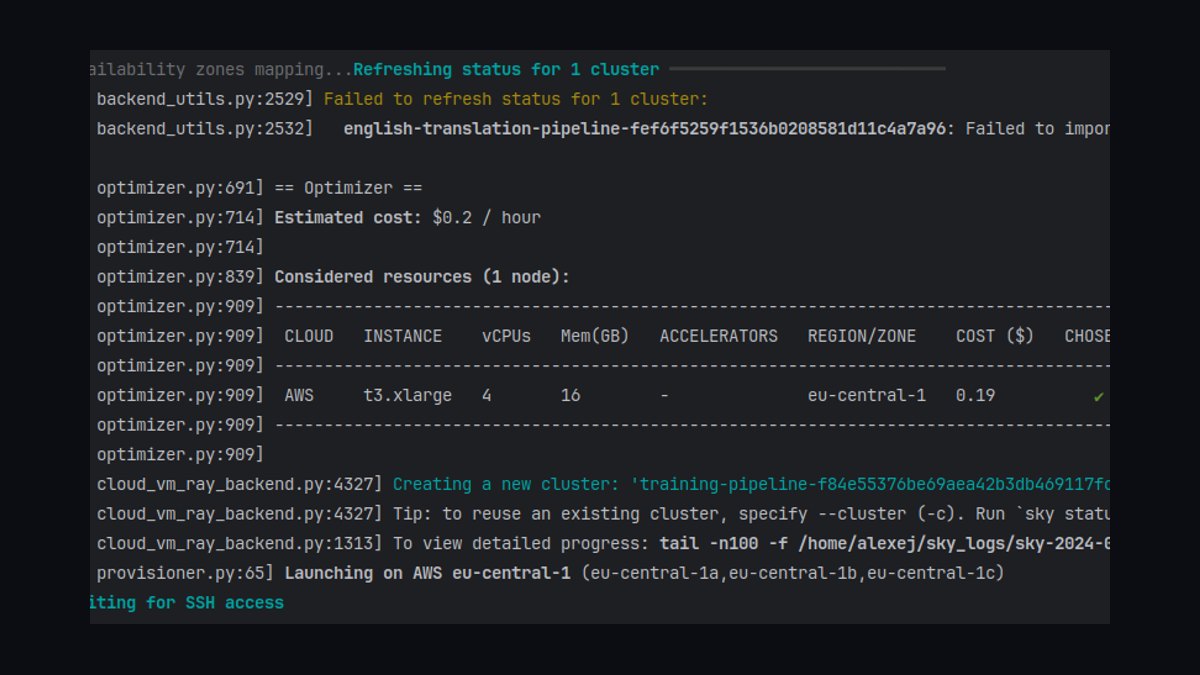The height and width of the screenshot is (675, 1200).
Task: Click the "Creating a new cluster:" text
Action: tap(506, 484)
